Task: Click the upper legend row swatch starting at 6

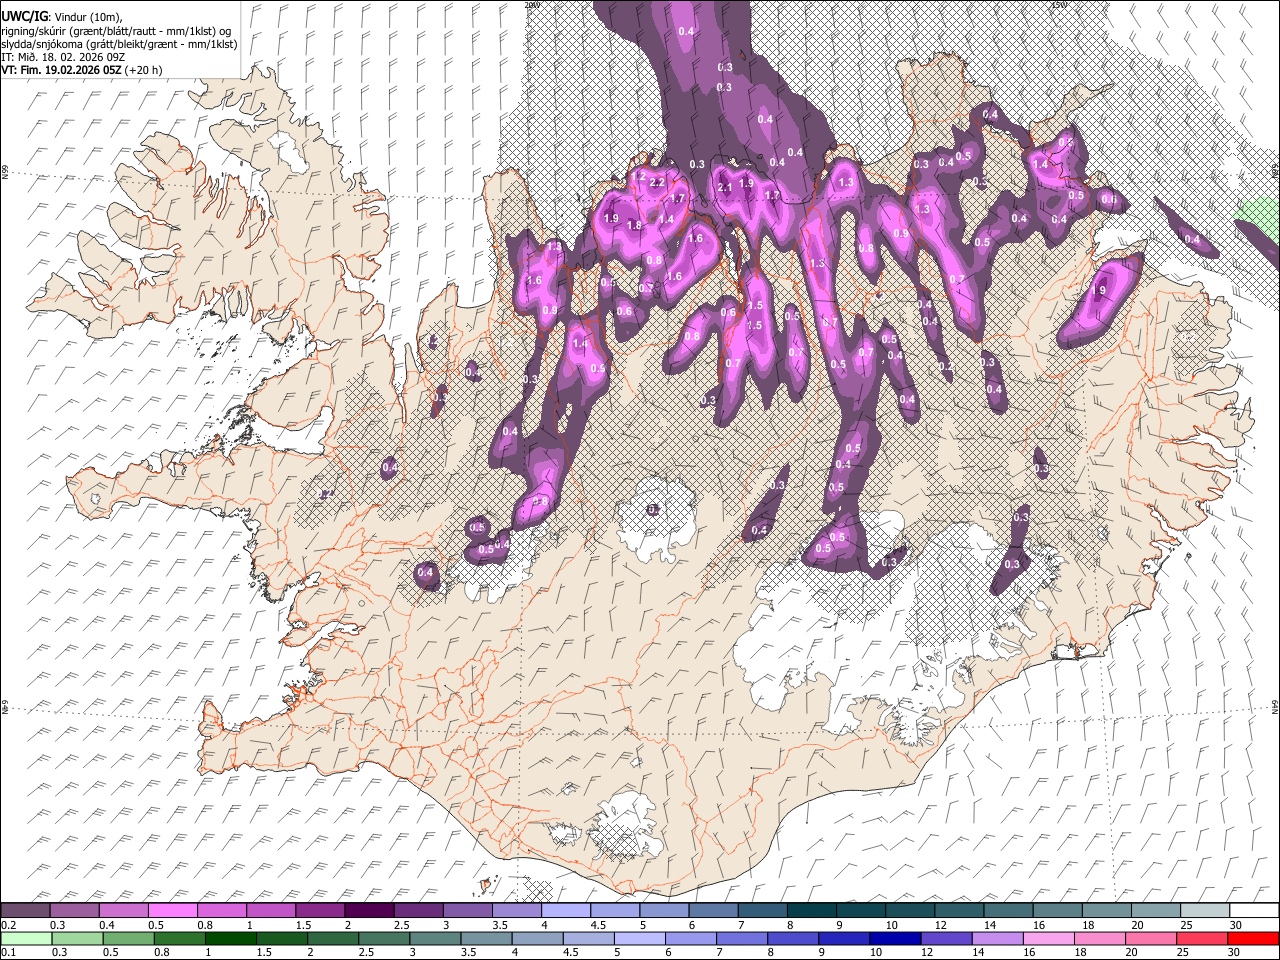Action: (x=714, y=910)
